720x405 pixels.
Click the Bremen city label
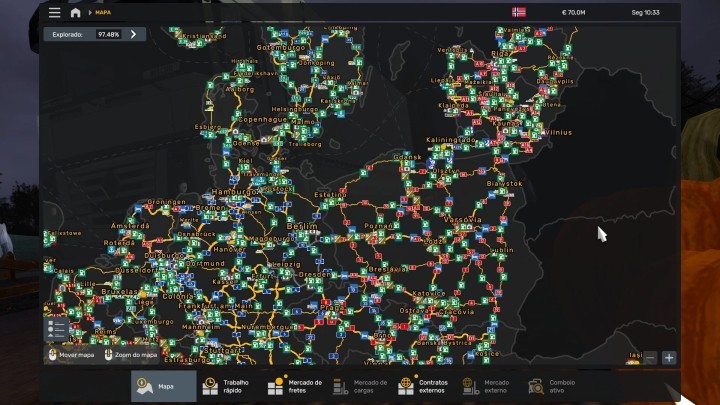click(x=210, y=208)
